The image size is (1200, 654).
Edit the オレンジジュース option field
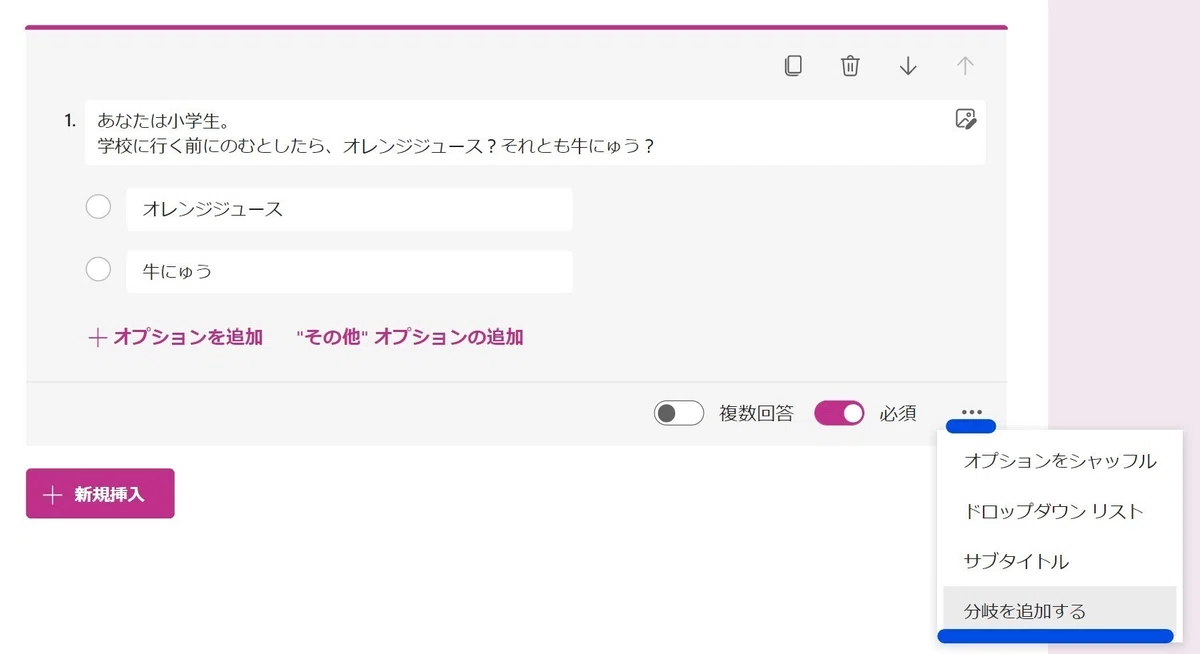[x=349, y=209]
